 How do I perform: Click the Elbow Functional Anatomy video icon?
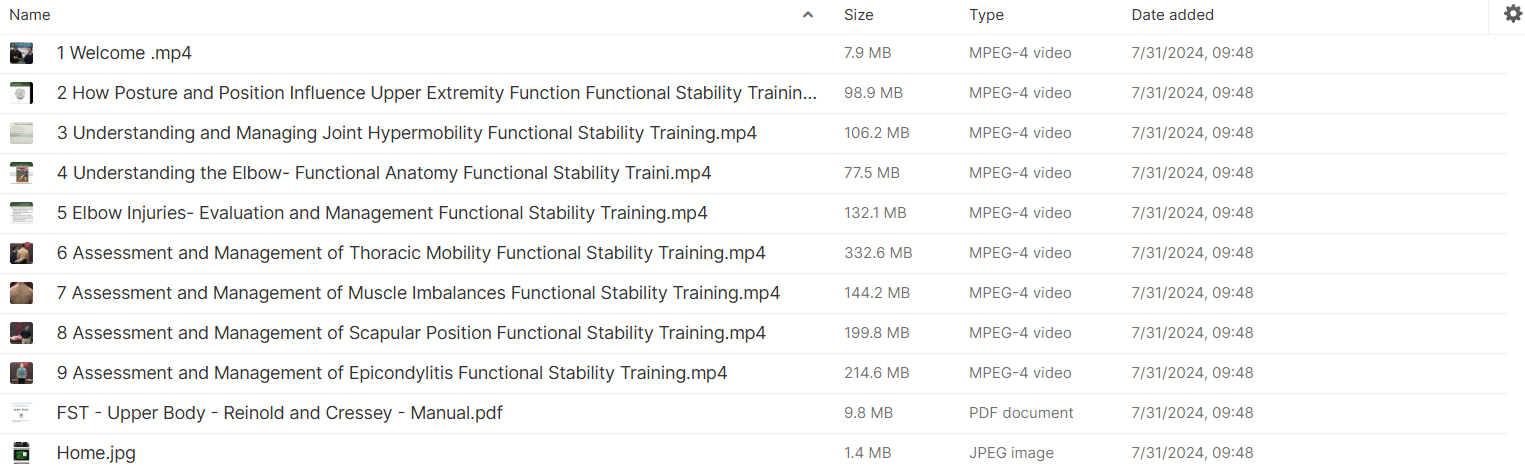[x=21, y=173]
